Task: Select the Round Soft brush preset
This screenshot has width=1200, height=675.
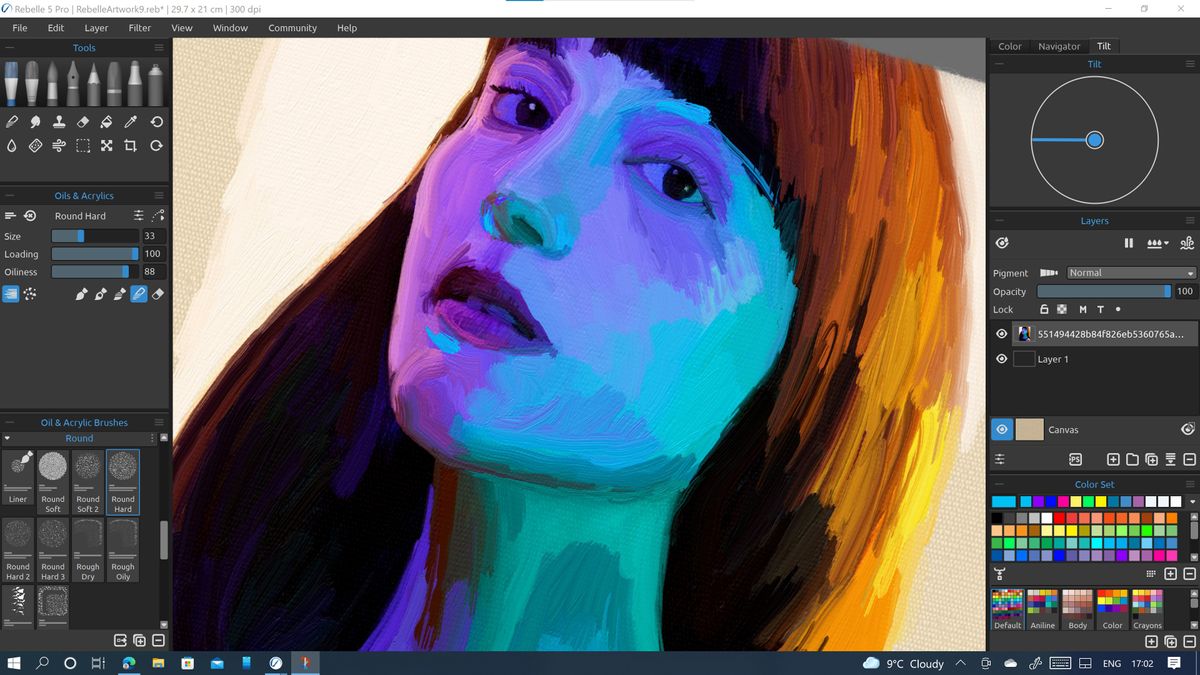Action: (52, 480)
